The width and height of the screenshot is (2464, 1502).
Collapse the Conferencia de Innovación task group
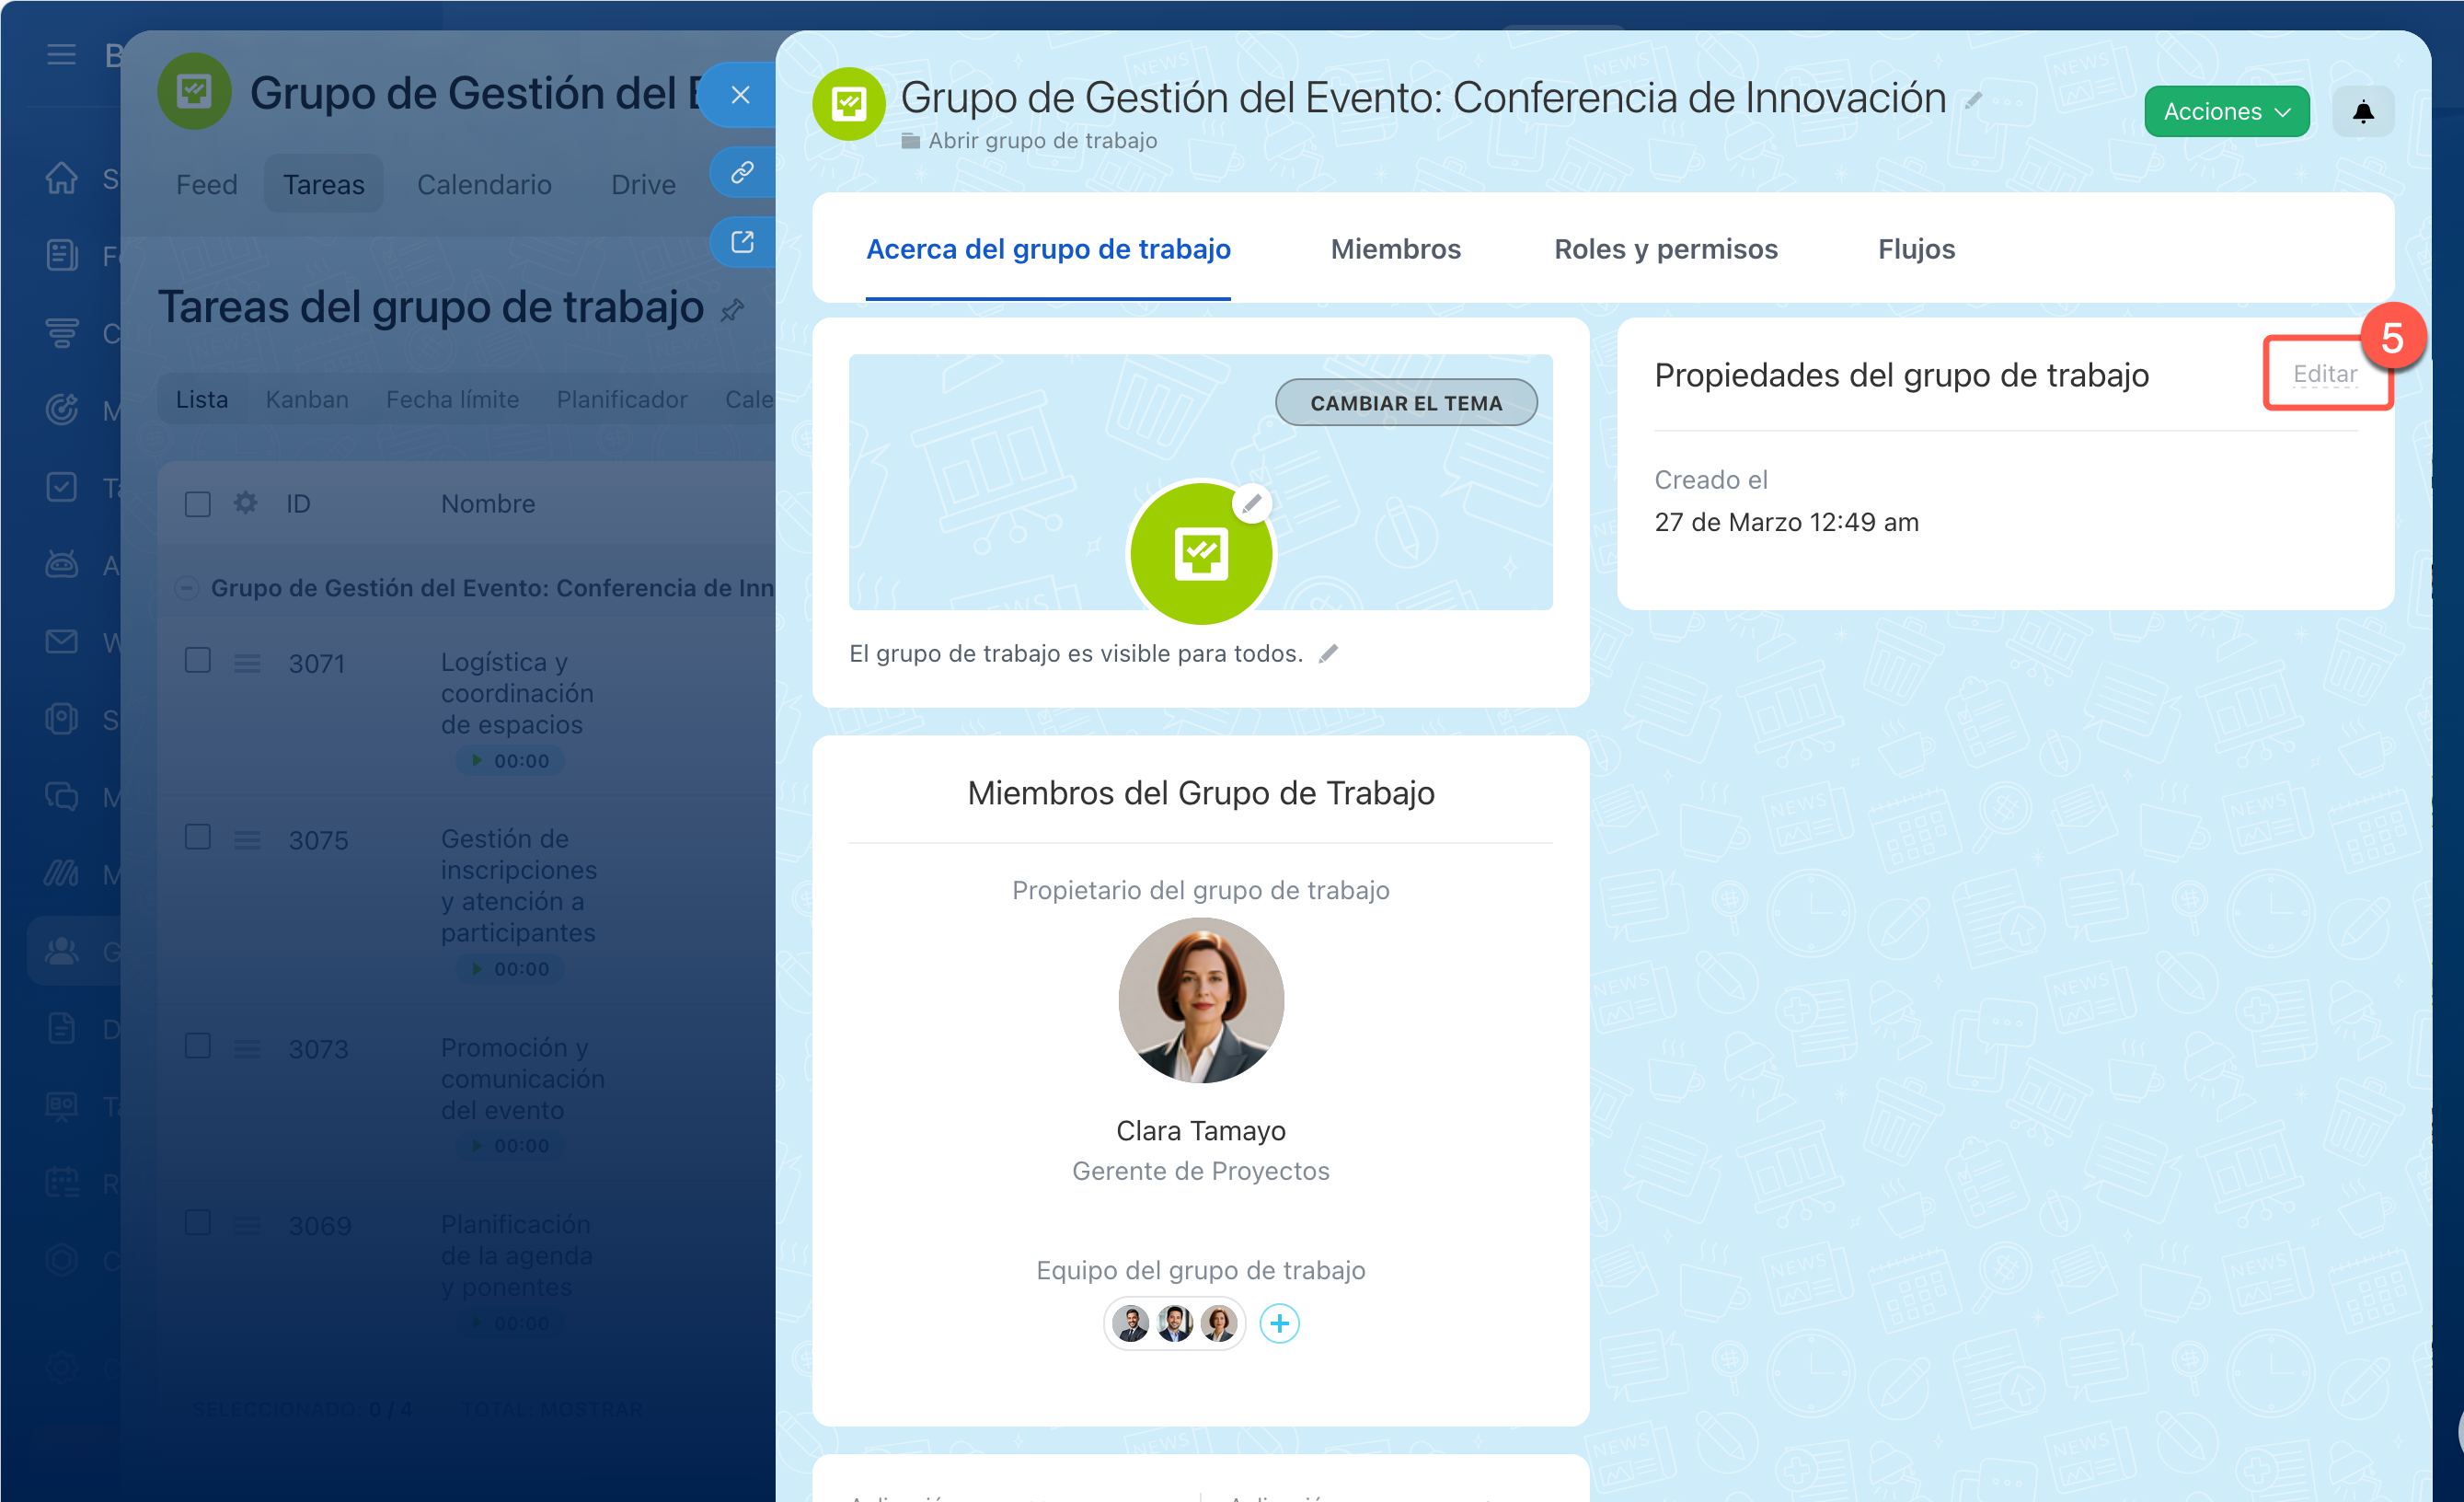tap(186, 588)
